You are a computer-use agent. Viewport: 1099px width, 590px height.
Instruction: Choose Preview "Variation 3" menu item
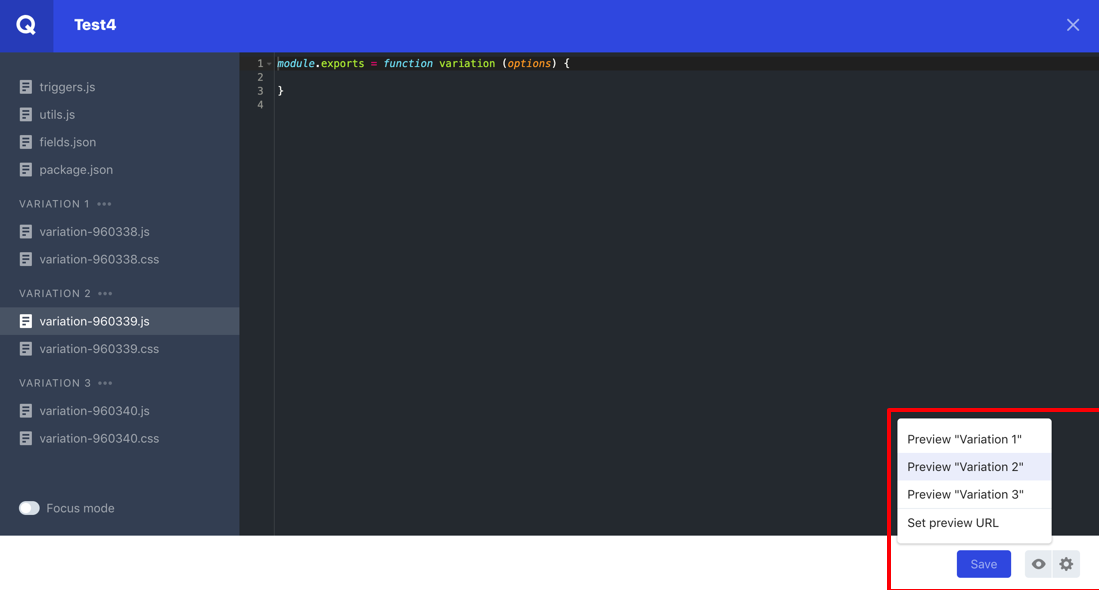974,495
